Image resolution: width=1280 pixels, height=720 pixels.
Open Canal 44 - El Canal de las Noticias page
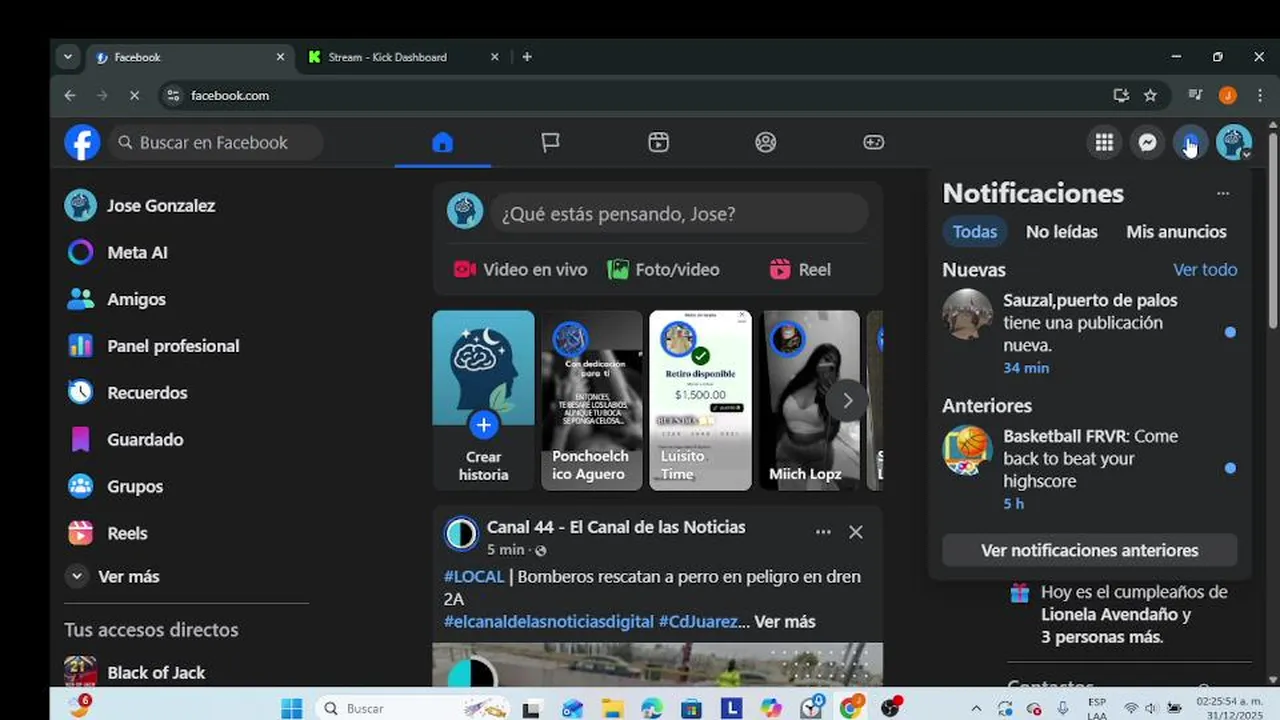(616, 527)
